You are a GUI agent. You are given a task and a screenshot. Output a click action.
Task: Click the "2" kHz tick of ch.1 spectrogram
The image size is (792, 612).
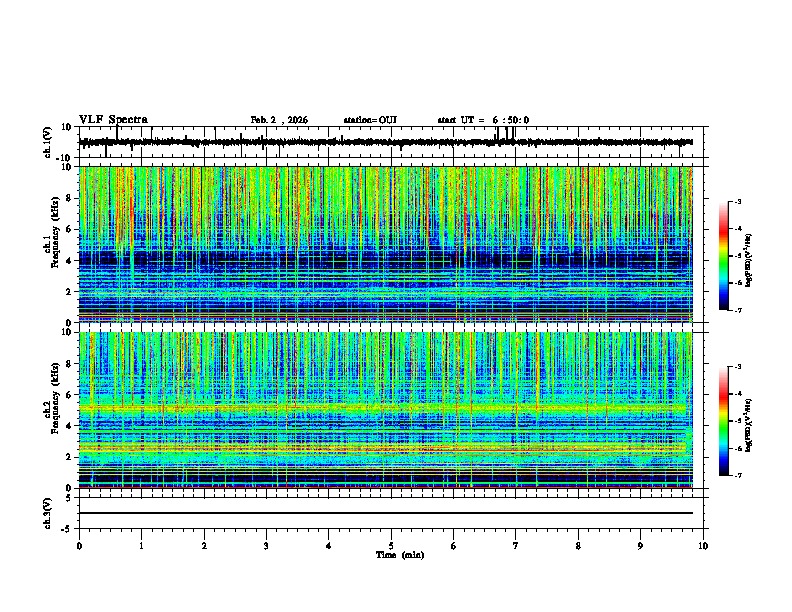[x=69, y=291]
